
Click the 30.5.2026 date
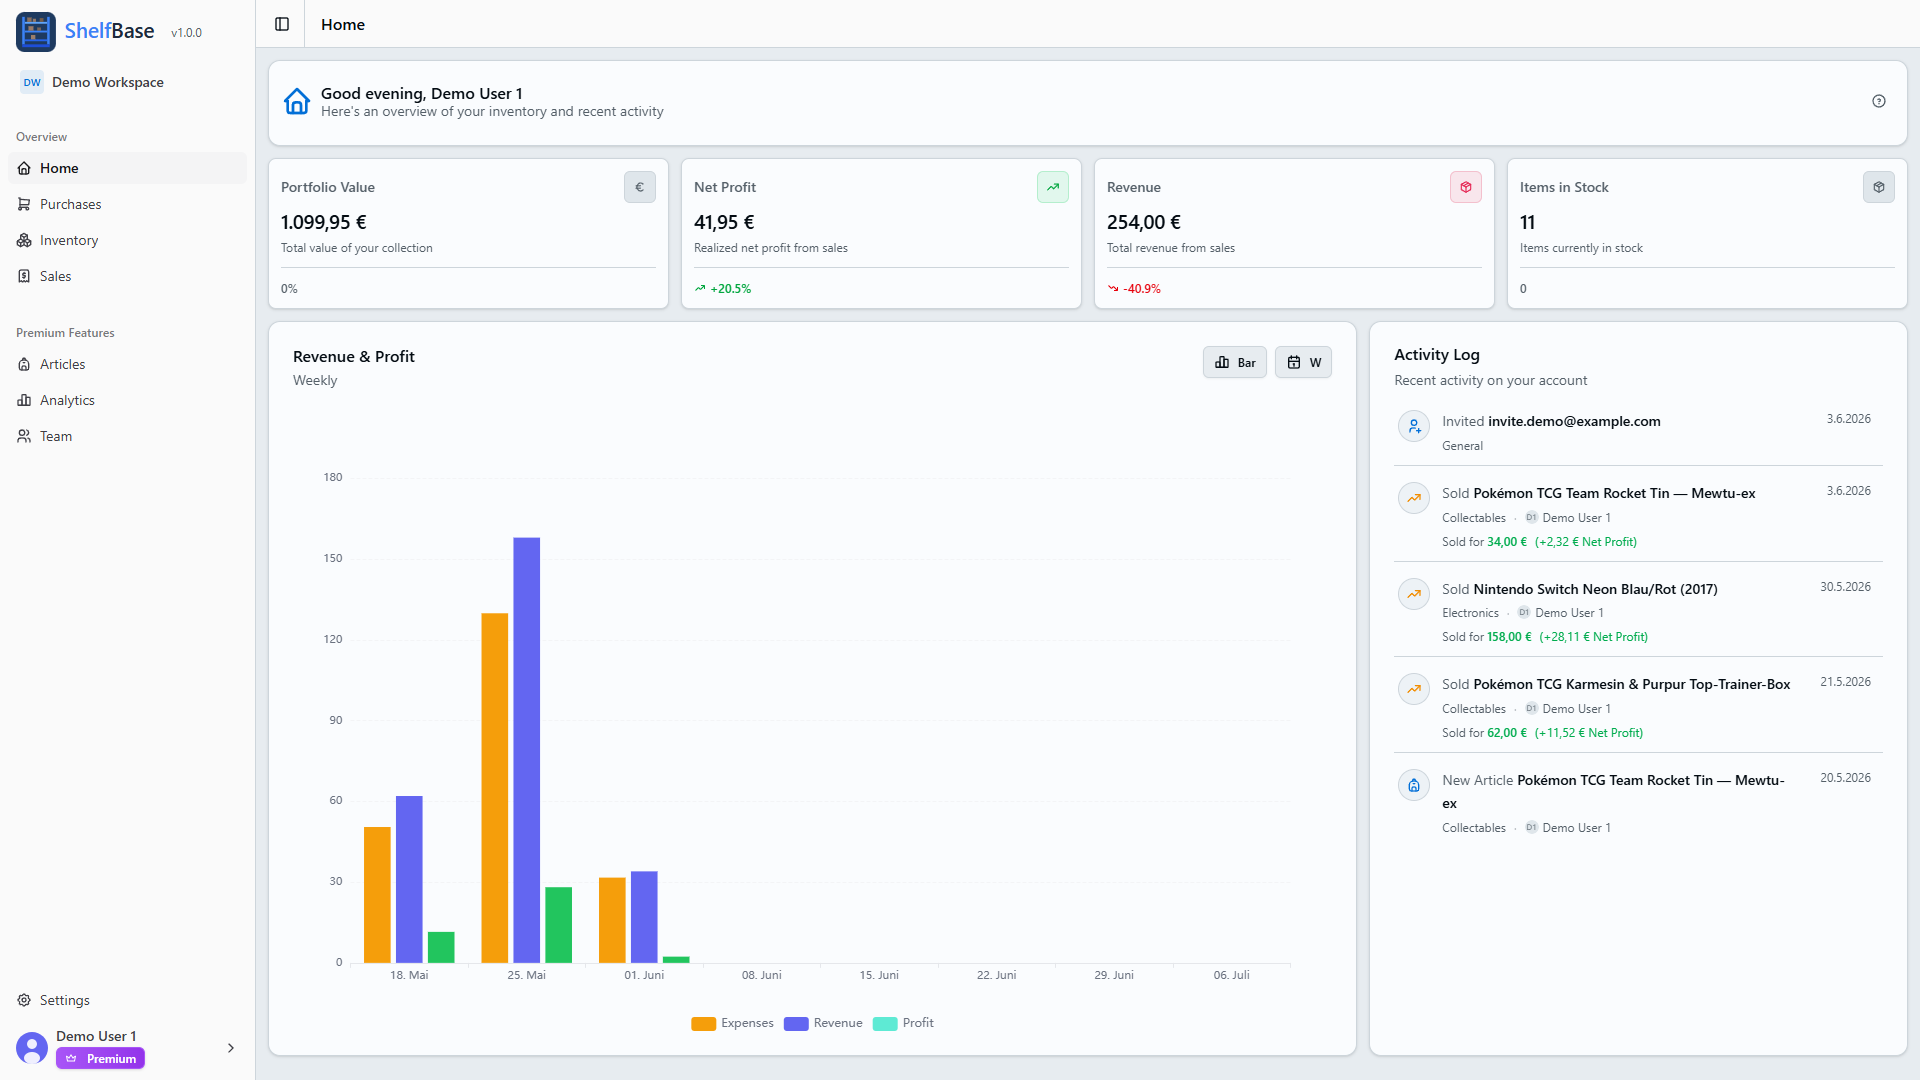(1845, 587)
